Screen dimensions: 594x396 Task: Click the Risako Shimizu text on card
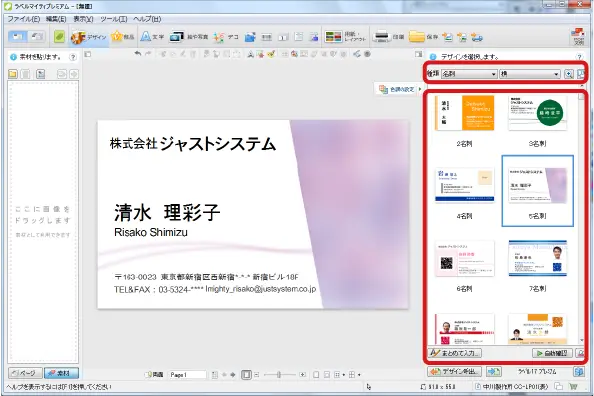point(151,232)
